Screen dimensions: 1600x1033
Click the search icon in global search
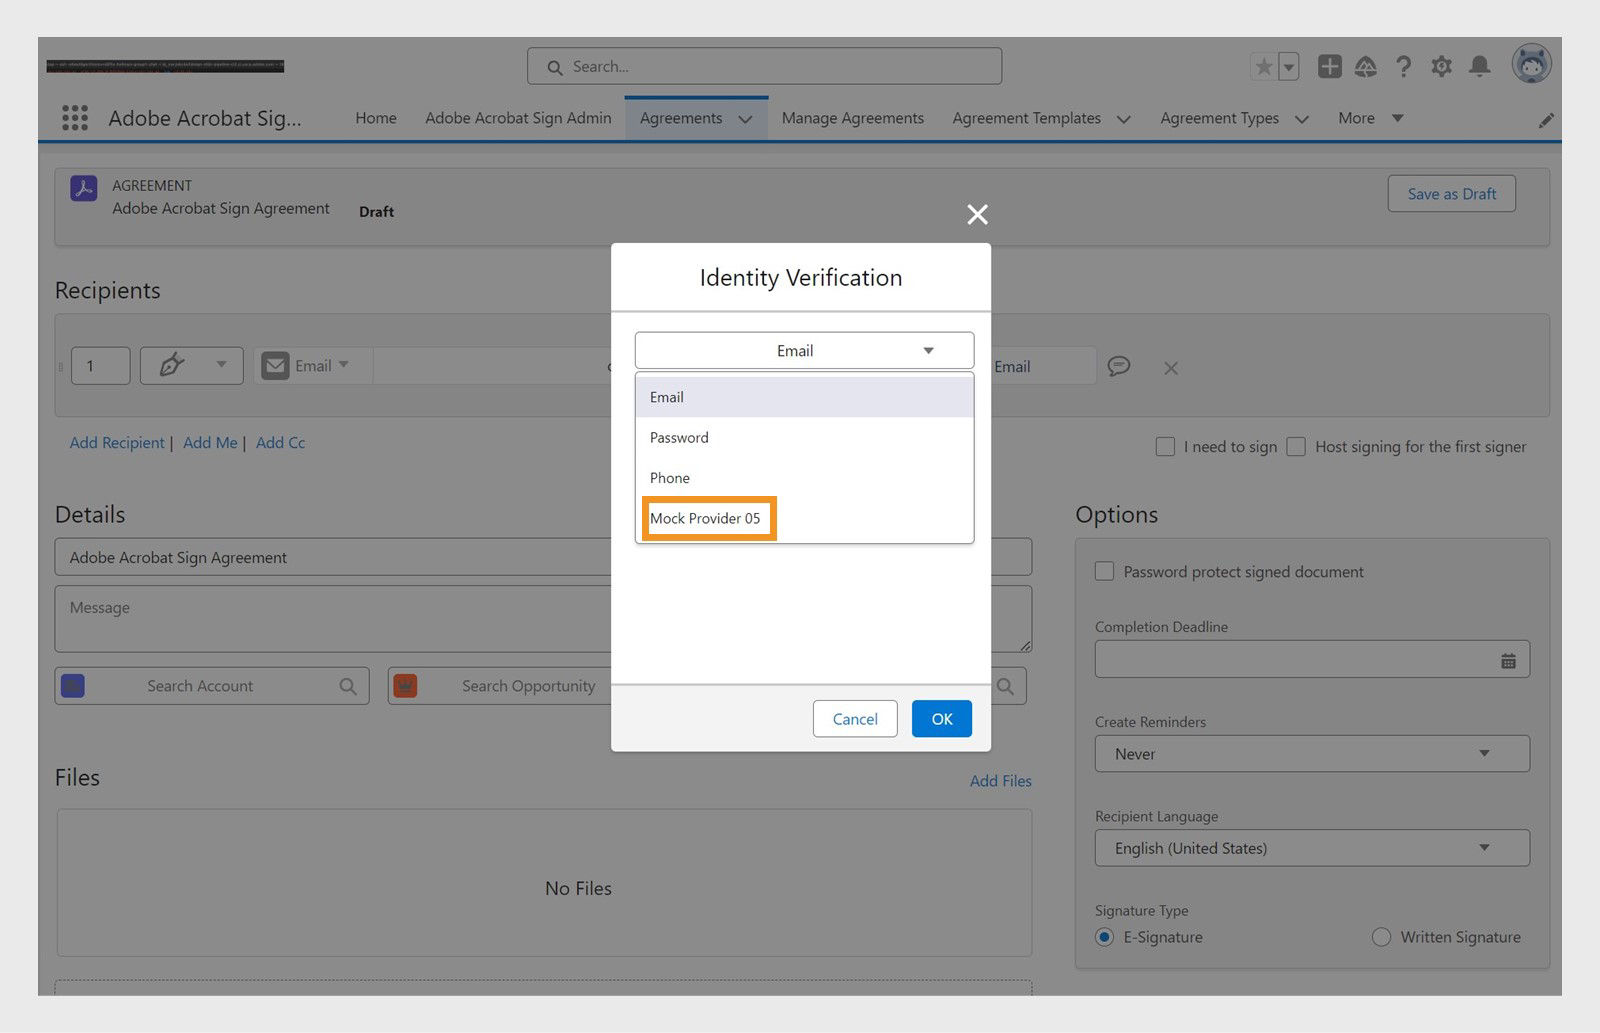coord(555,67)
